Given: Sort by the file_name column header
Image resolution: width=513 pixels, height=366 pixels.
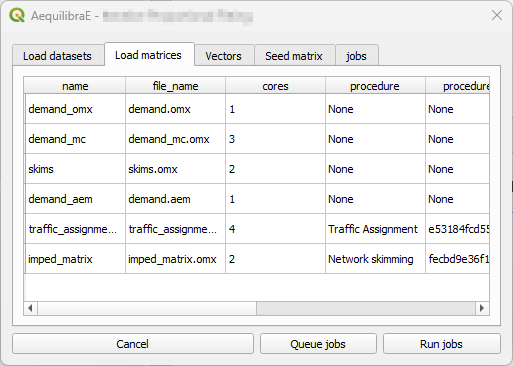Looking at the screenshot, I should click(175, 86).
